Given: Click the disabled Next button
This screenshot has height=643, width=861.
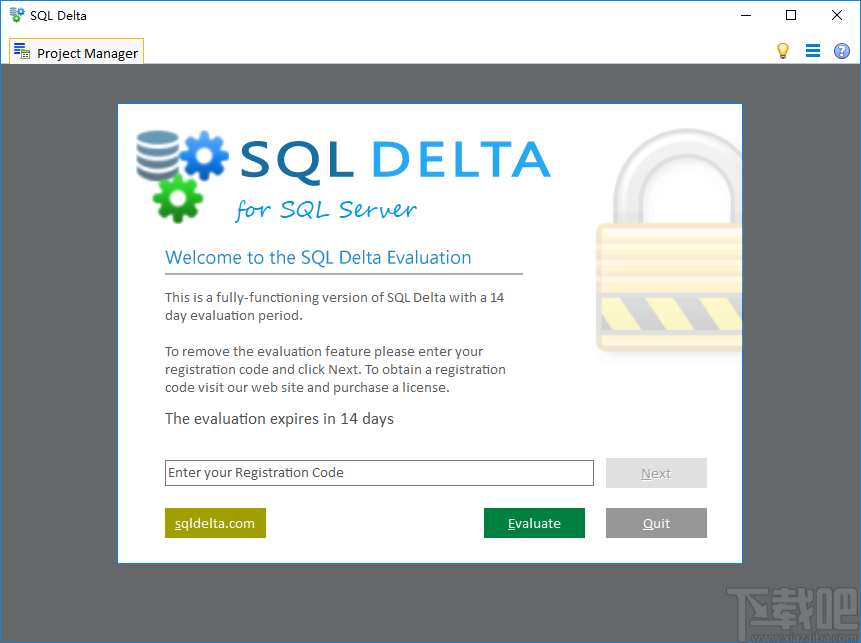Looking at the screenshot, I should click(x=656, y=473).
